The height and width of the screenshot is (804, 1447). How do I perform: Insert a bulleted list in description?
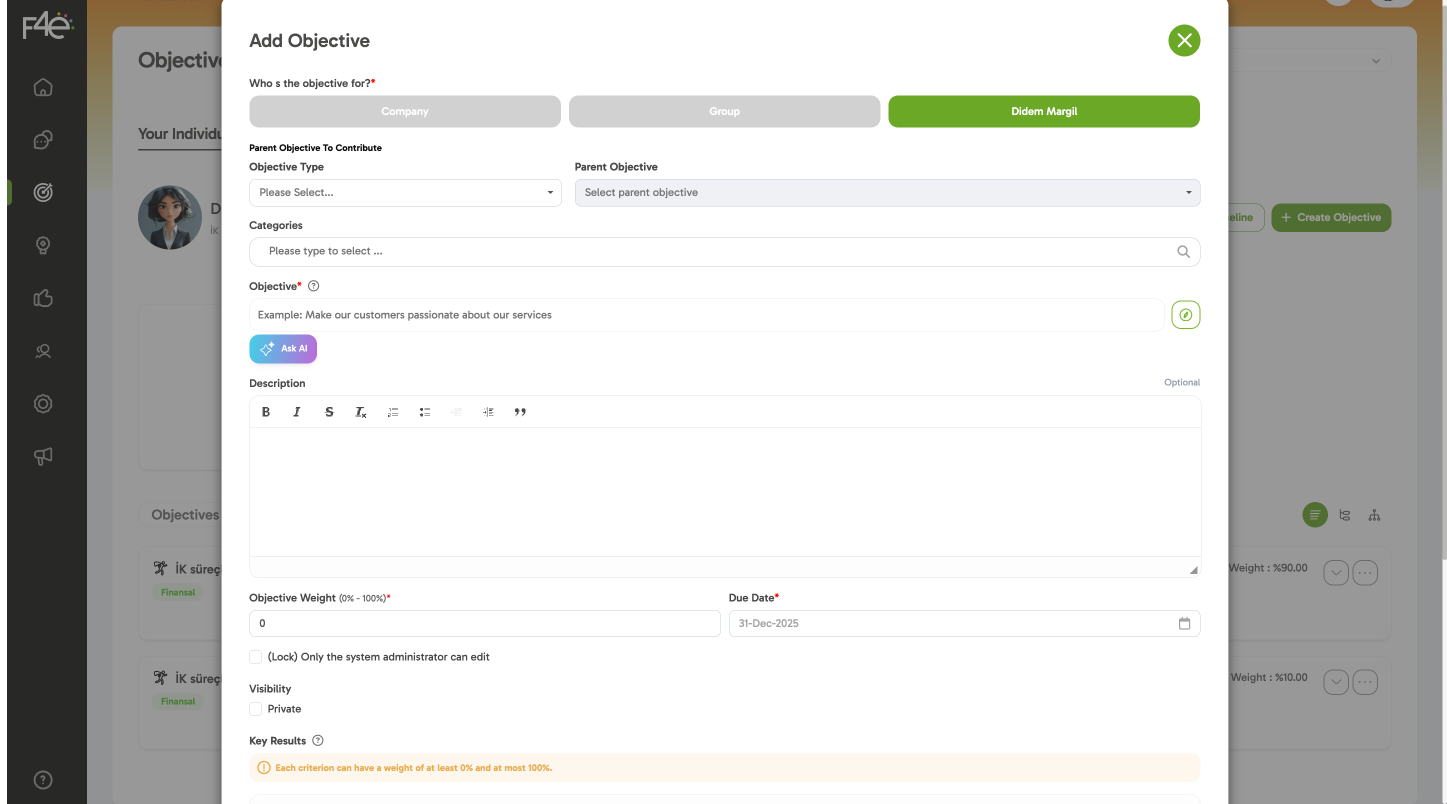click(425, 412)
